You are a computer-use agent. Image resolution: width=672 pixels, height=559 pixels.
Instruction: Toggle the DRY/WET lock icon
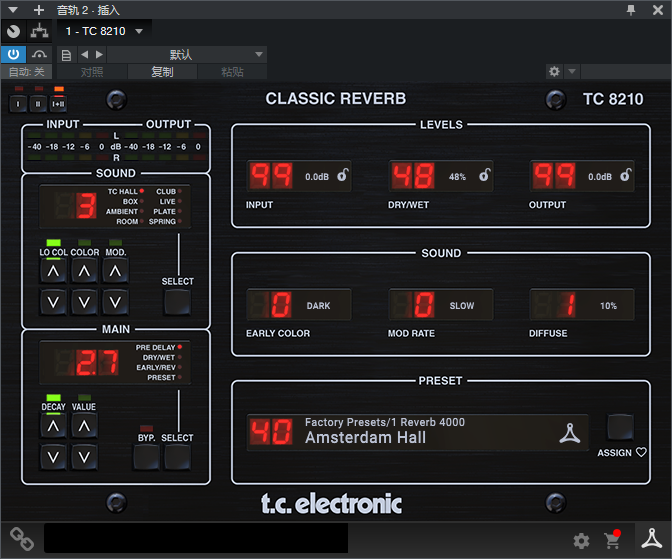(484, 175)
